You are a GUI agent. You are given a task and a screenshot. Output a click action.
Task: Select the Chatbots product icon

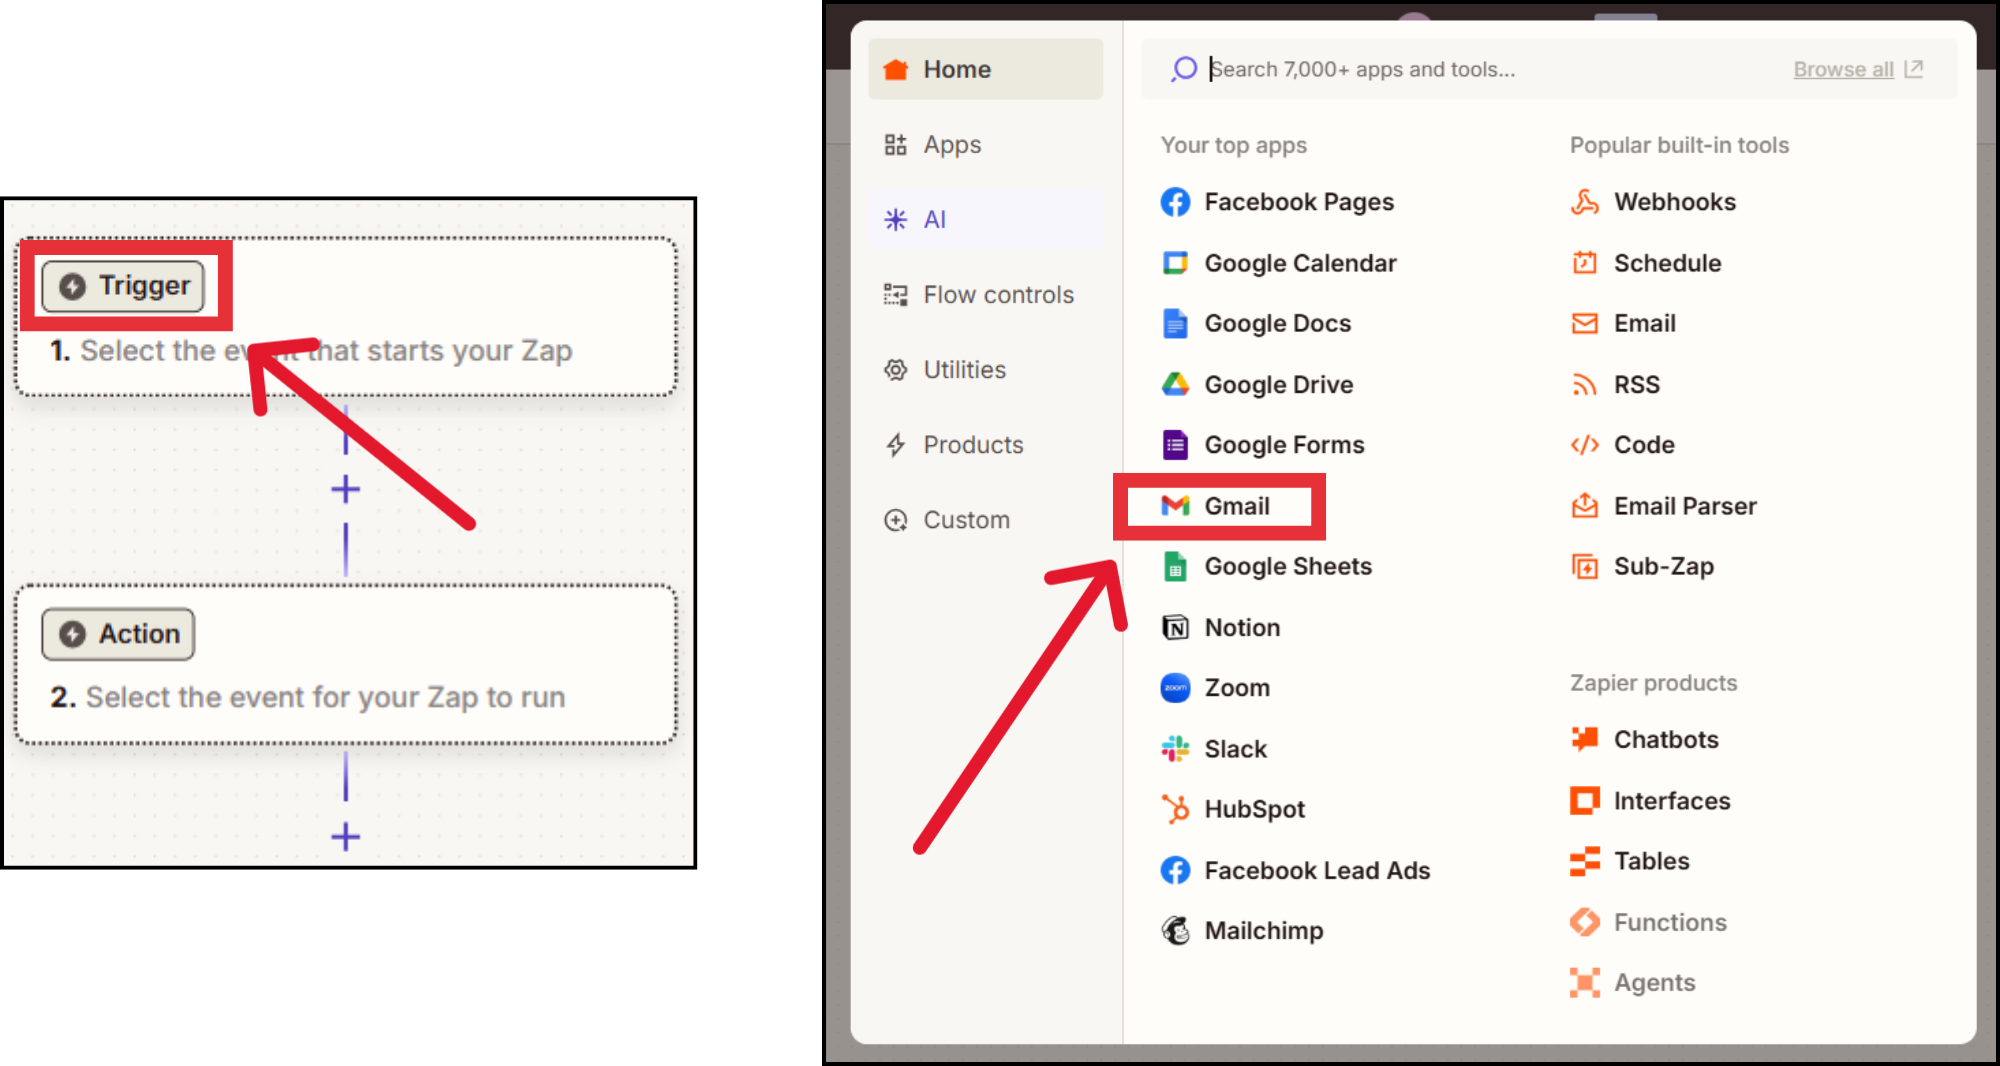click(x=1584, y=739)
